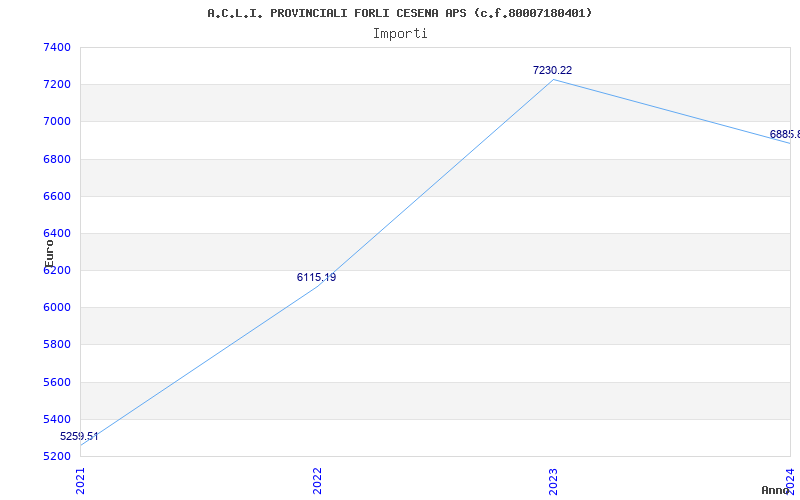Click the x-axis year 2023
Screen dimensions: 800x500
[554, 481]
